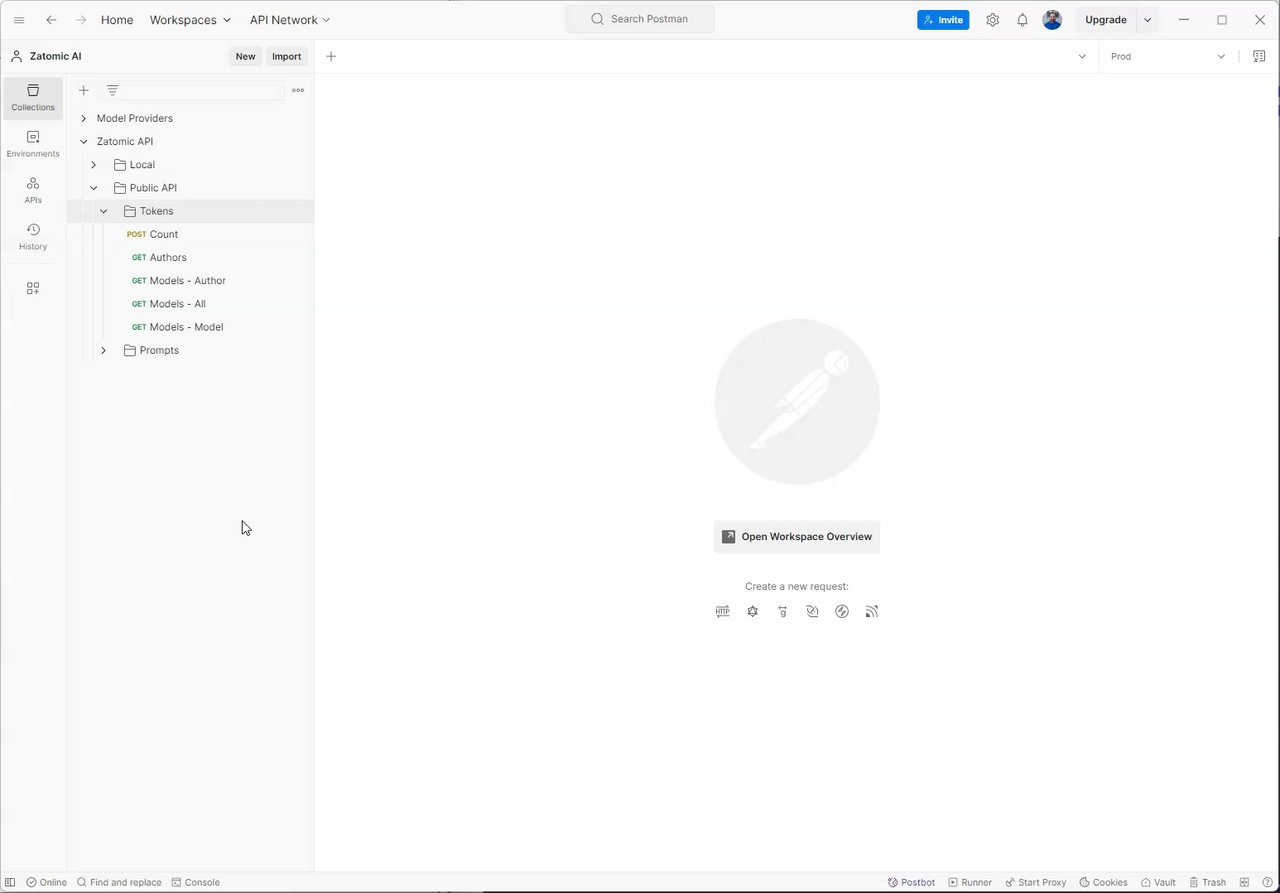
Task: Click the Zatomic AI workspace name
Action: pyautogui.click(x=56, y=56)
